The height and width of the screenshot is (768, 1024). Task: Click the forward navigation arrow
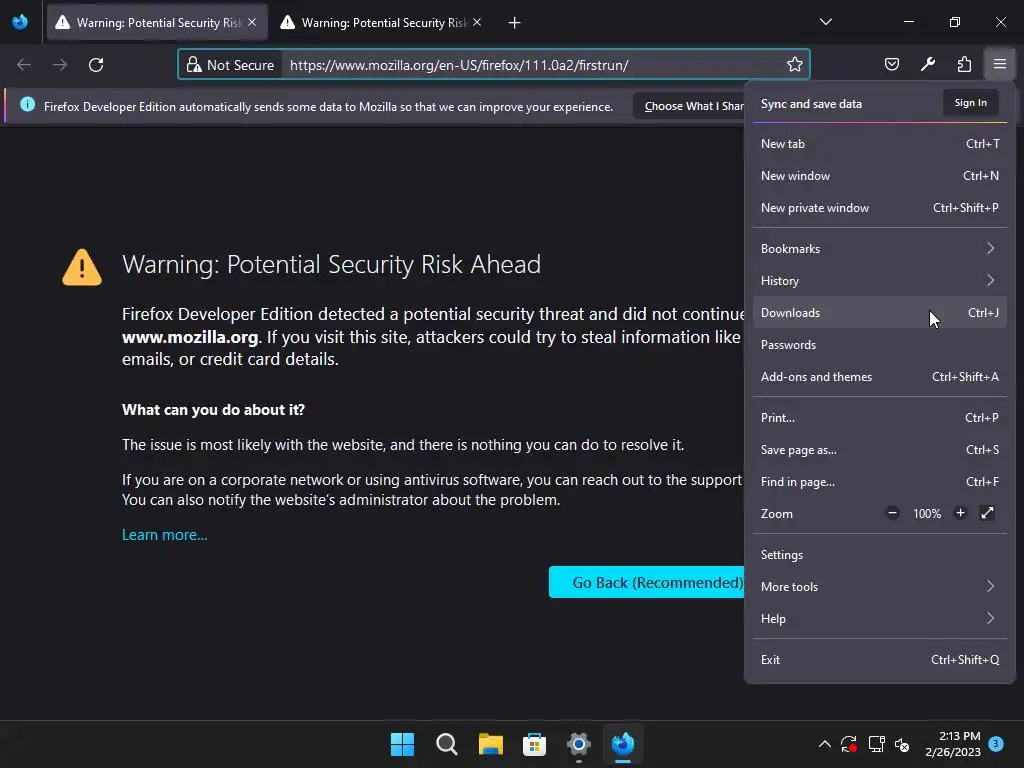(x=60, y=65)
